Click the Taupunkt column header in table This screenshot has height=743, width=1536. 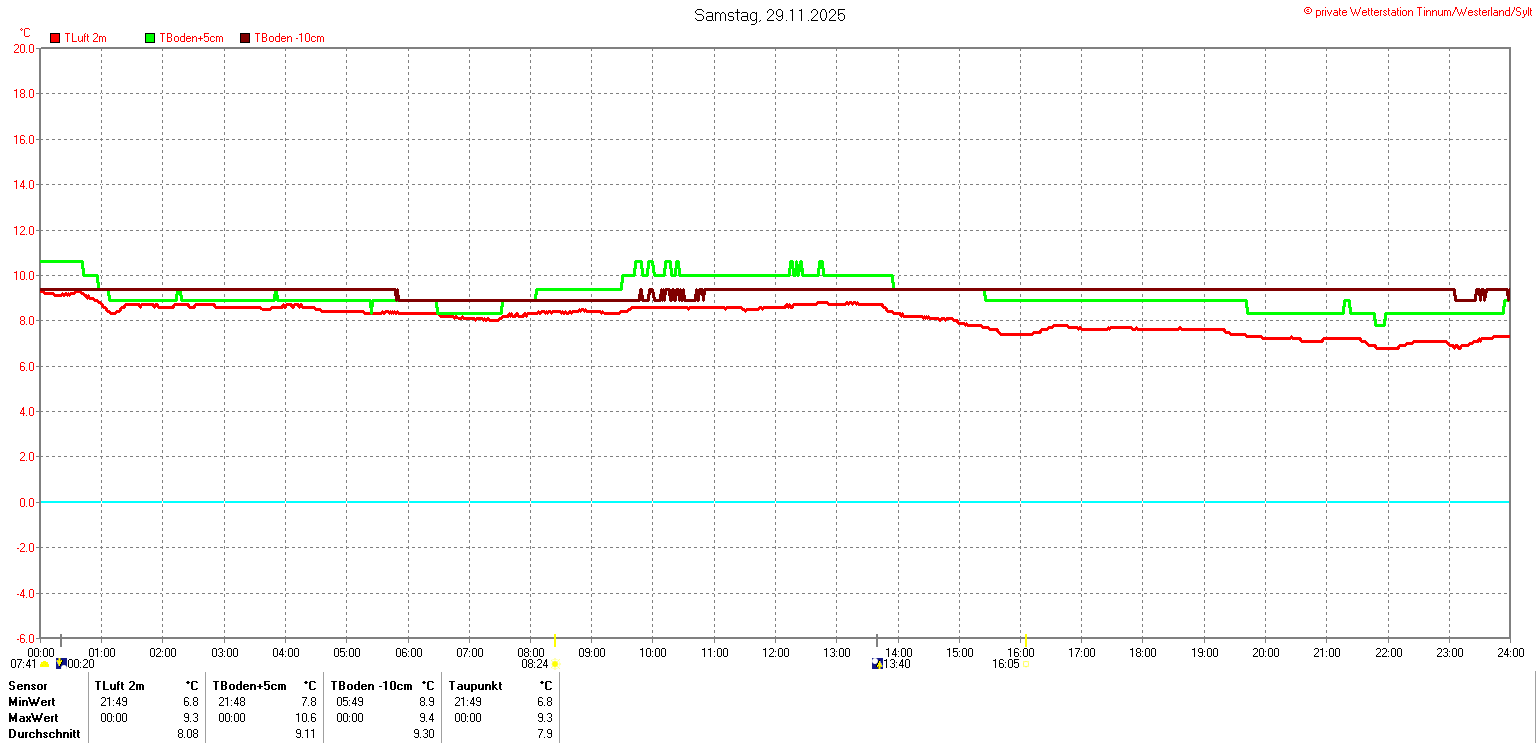[x=476, y=686]
